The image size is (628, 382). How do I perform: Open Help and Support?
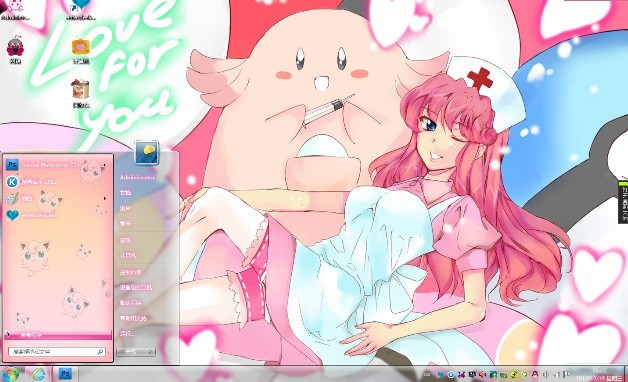133,318
